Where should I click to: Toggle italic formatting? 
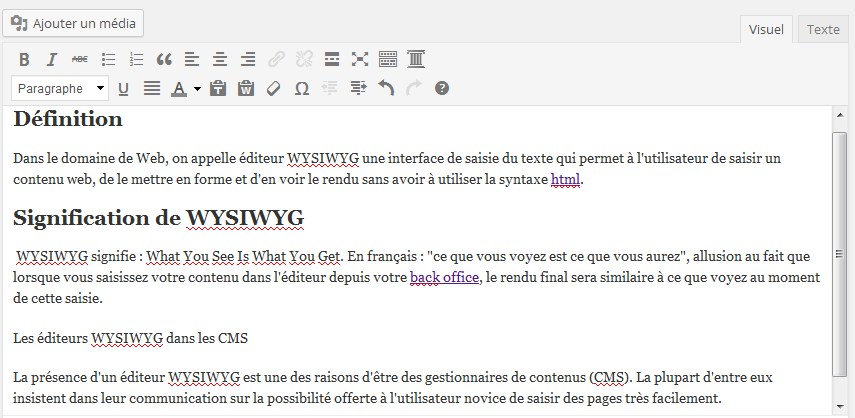click(x=52, y=59)
